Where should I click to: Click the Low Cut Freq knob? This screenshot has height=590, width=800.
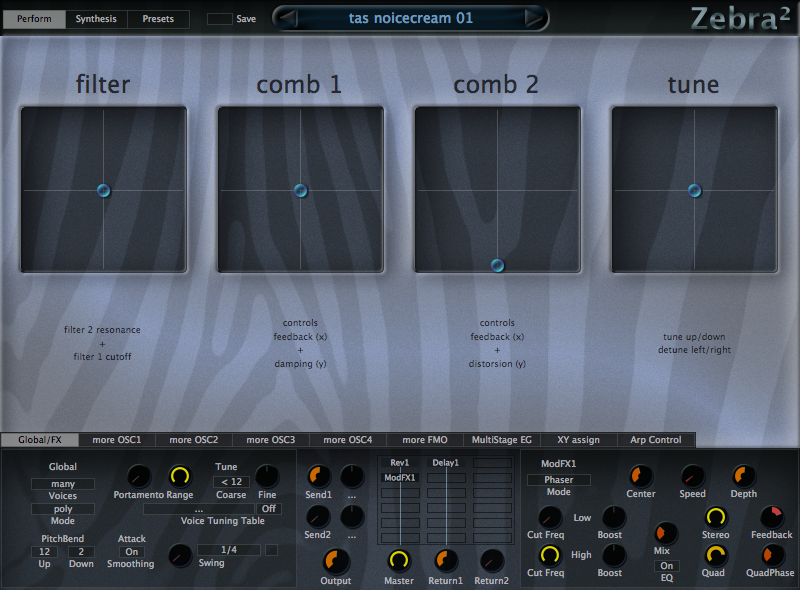tap(549, 518)
